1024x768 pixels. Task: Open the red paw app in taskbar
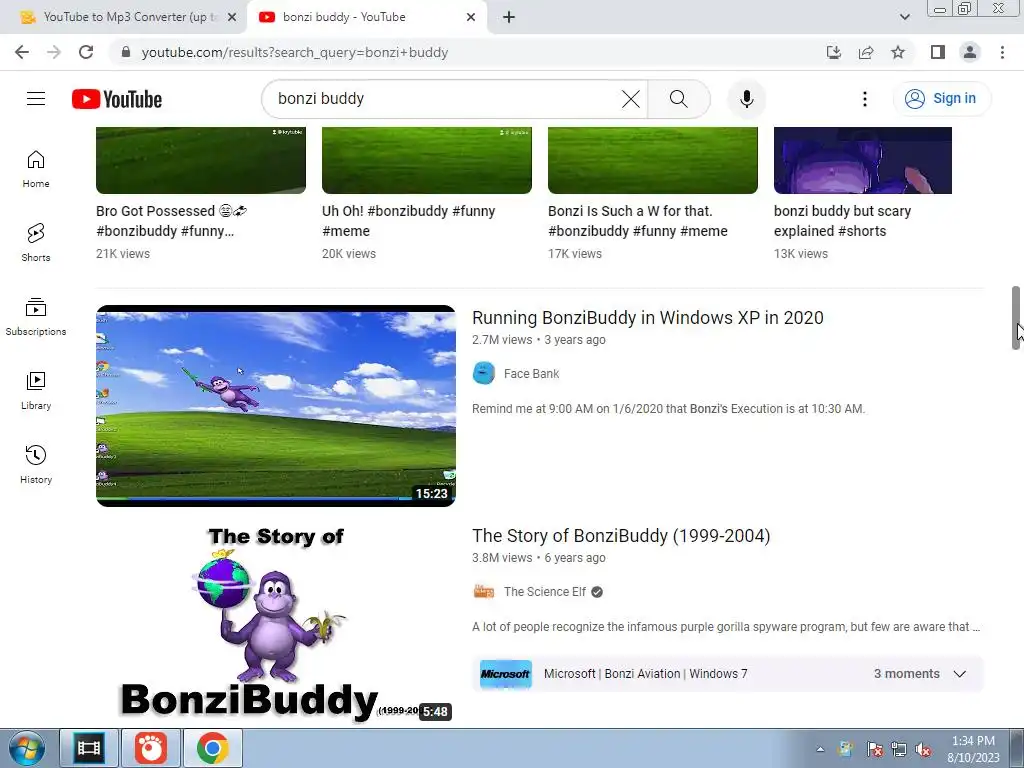[151, 748]
